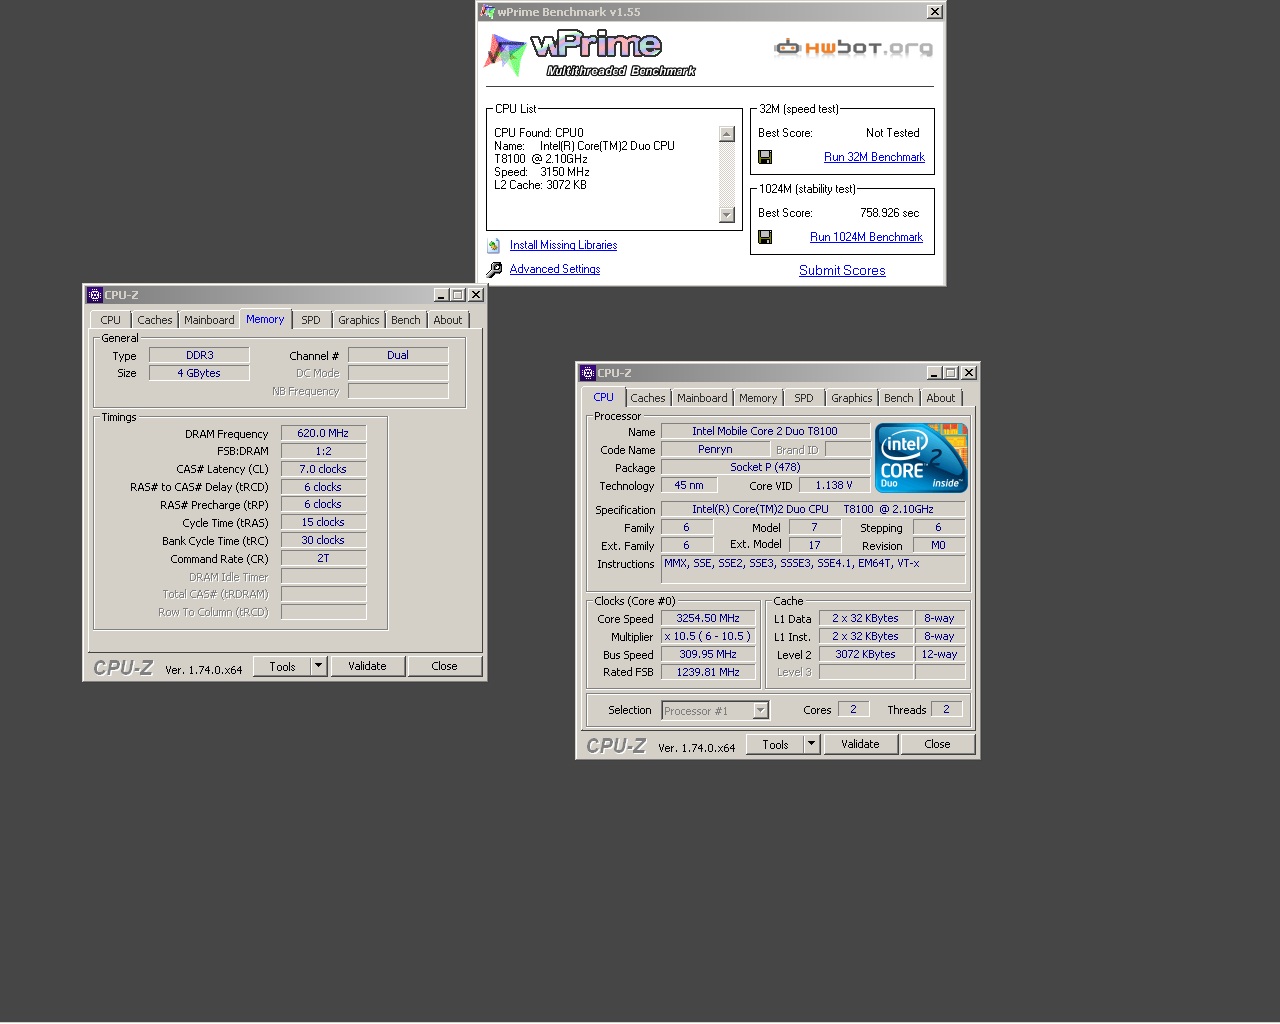Close the wPrime Benchmark window

934,12
